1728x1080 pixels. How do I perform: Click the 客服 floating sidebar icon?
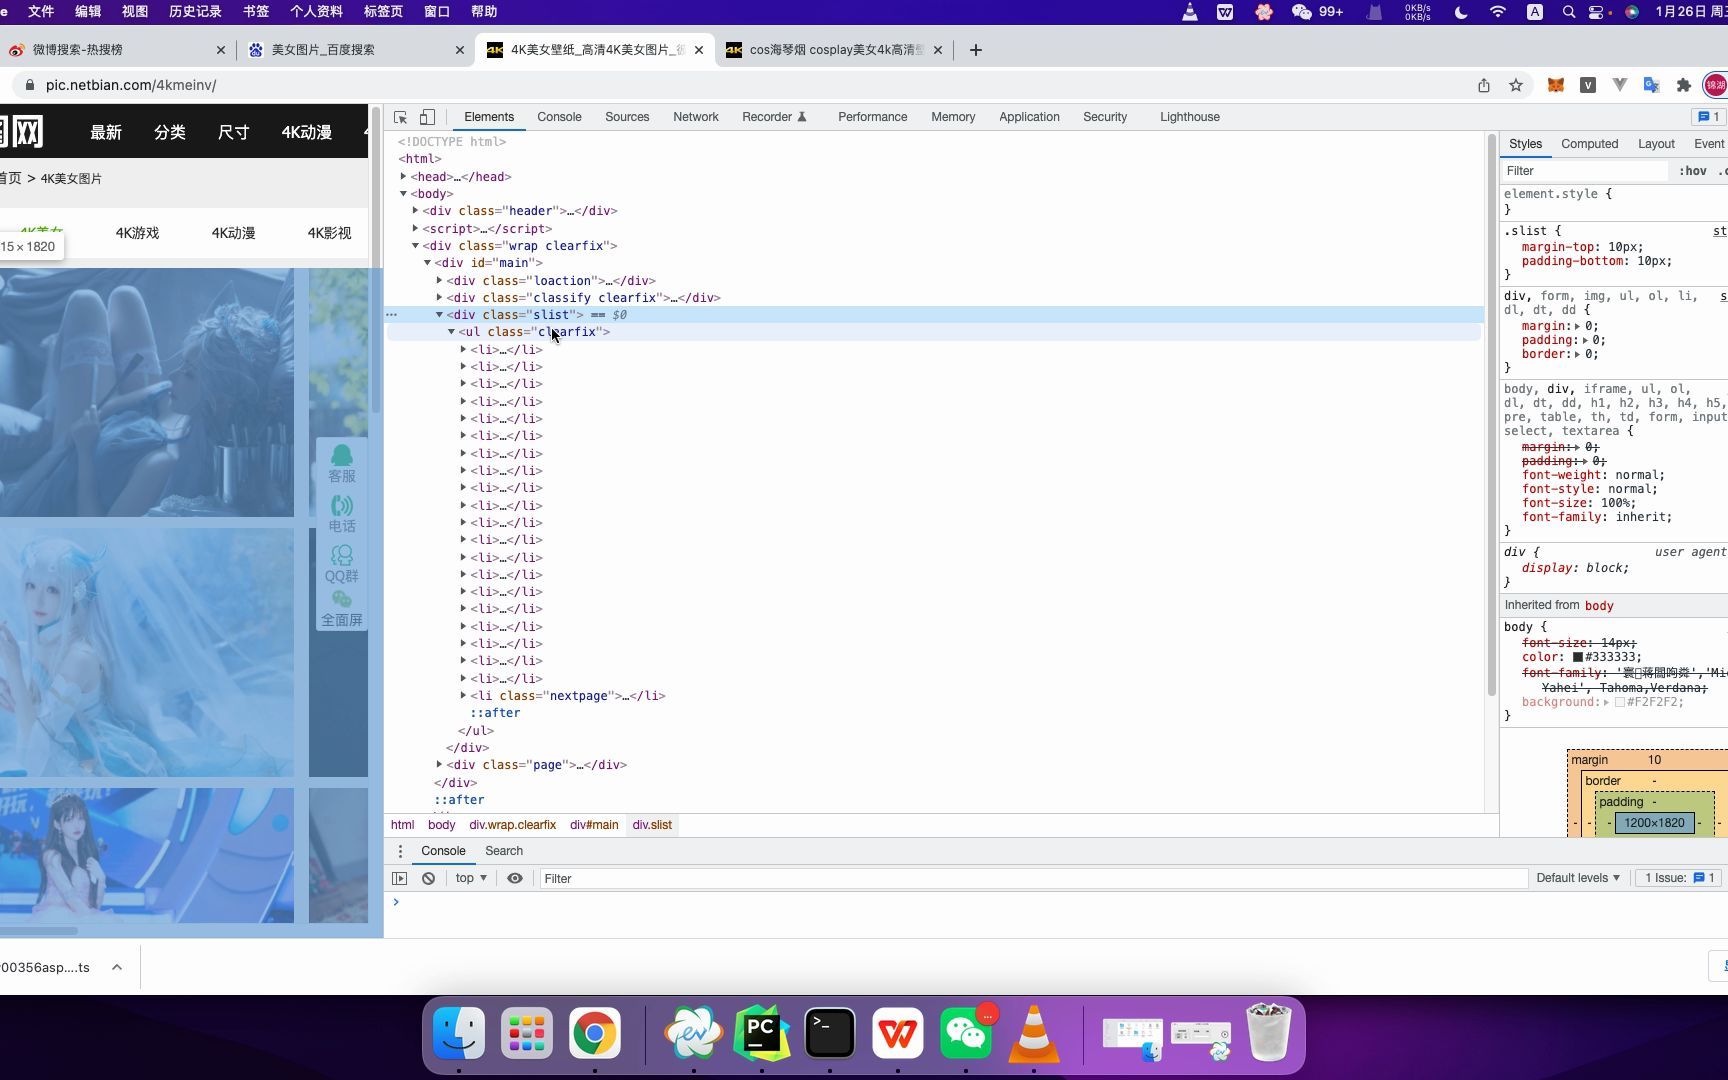point(342,465)
